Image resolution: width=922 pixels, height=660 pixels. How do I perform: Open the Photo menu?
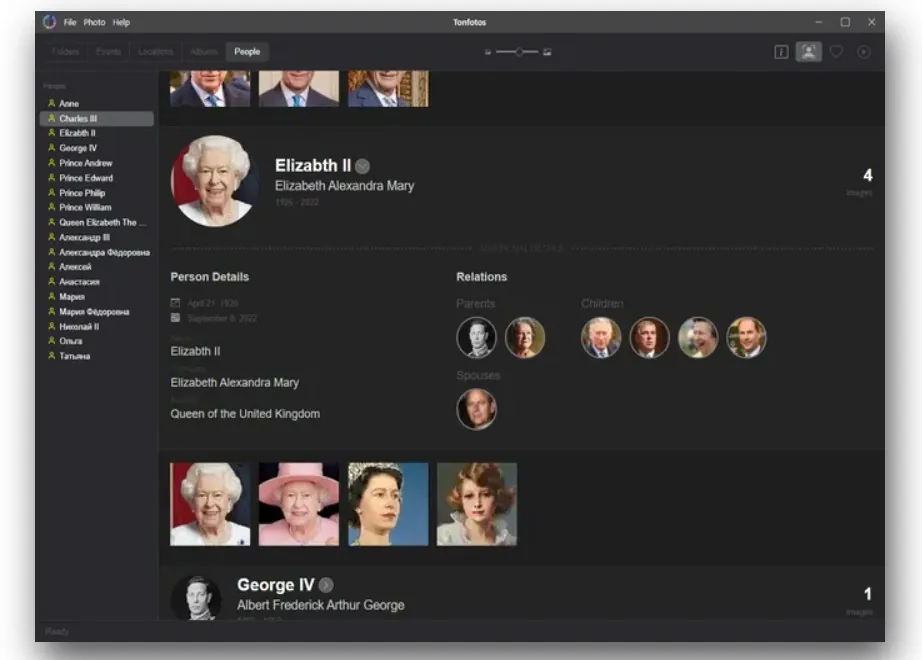[x=94, y=22]
